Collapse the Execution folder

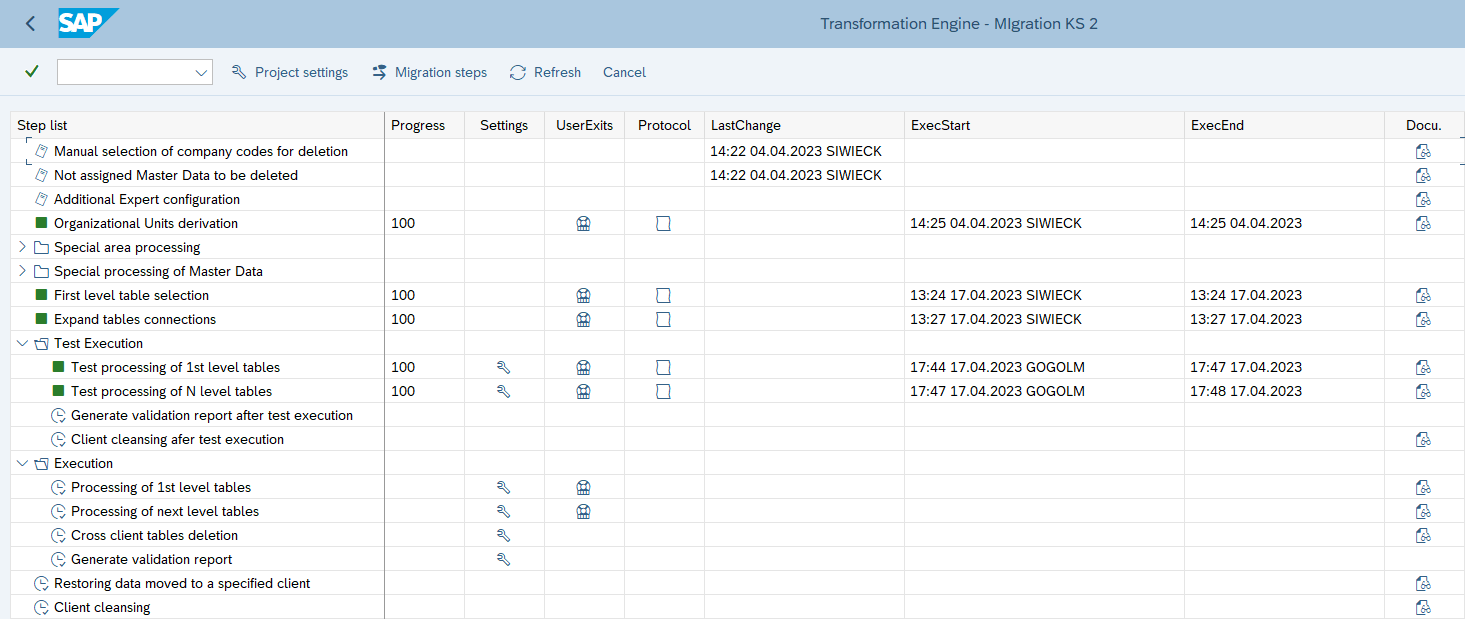click(23, 463)
